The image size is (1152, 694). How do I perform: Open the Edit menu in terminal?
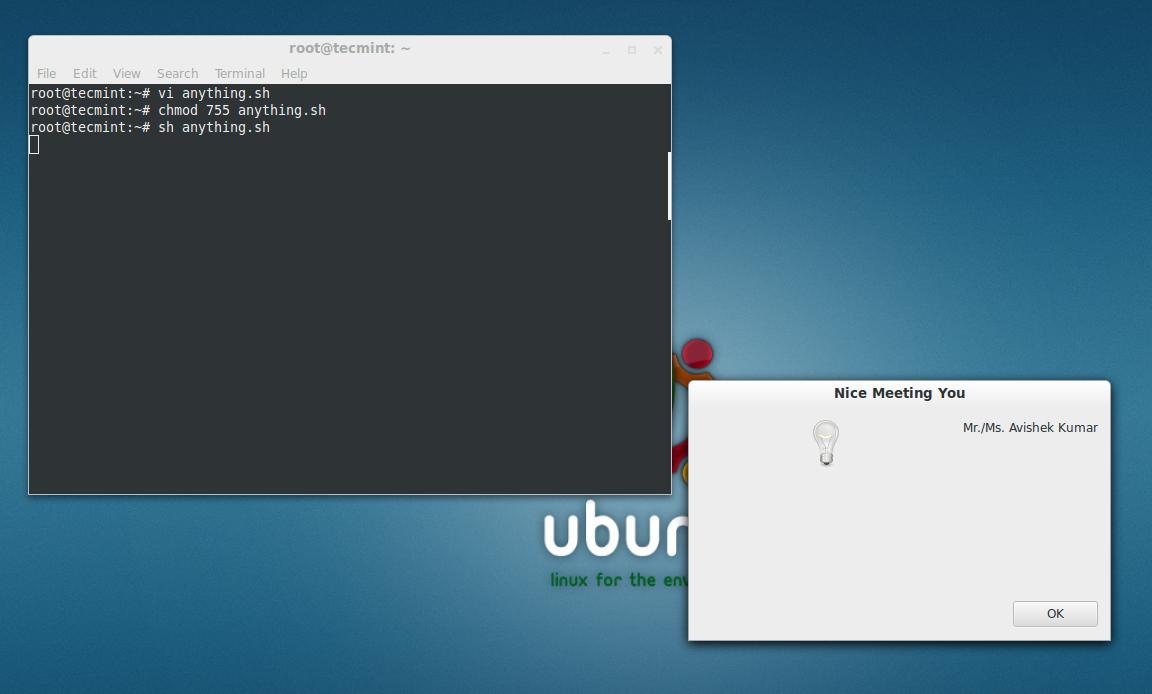pos(84,73)
